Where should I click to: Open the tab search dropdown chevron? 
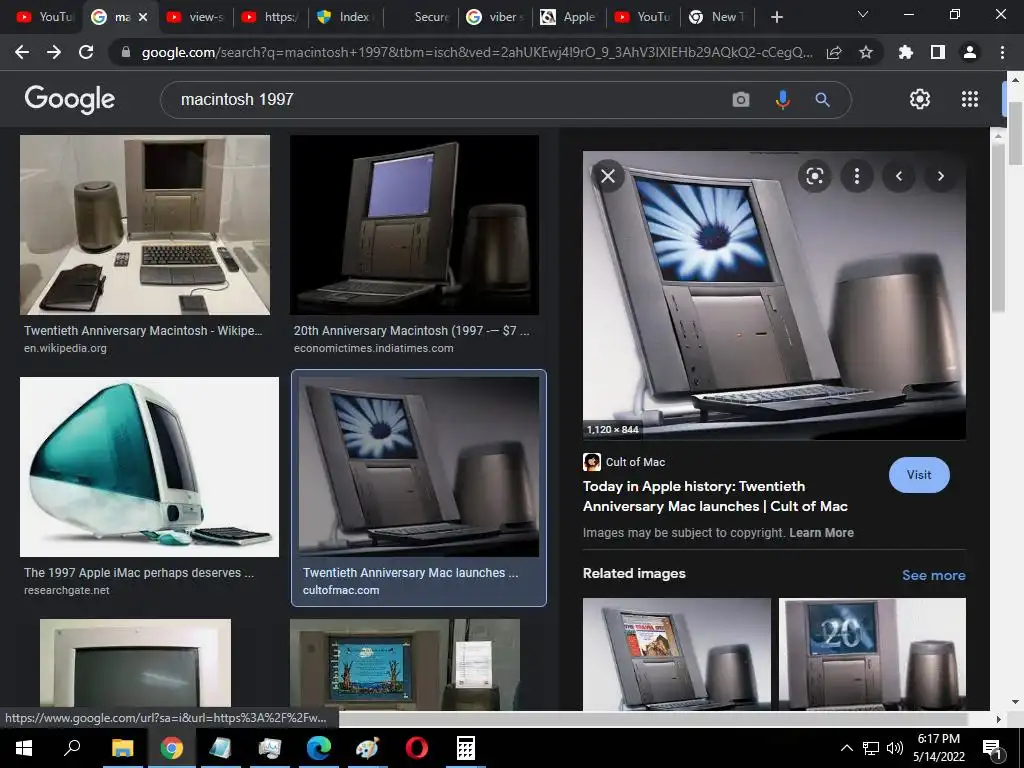tap(863, 14)
